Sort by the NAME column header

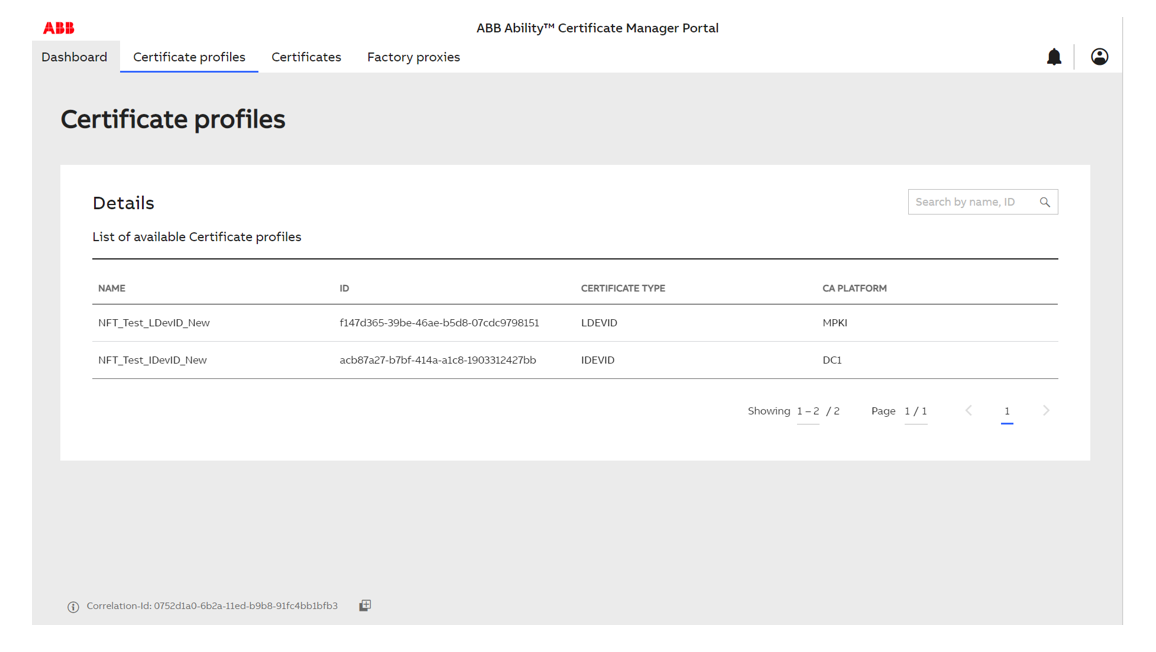click(112, 288)
